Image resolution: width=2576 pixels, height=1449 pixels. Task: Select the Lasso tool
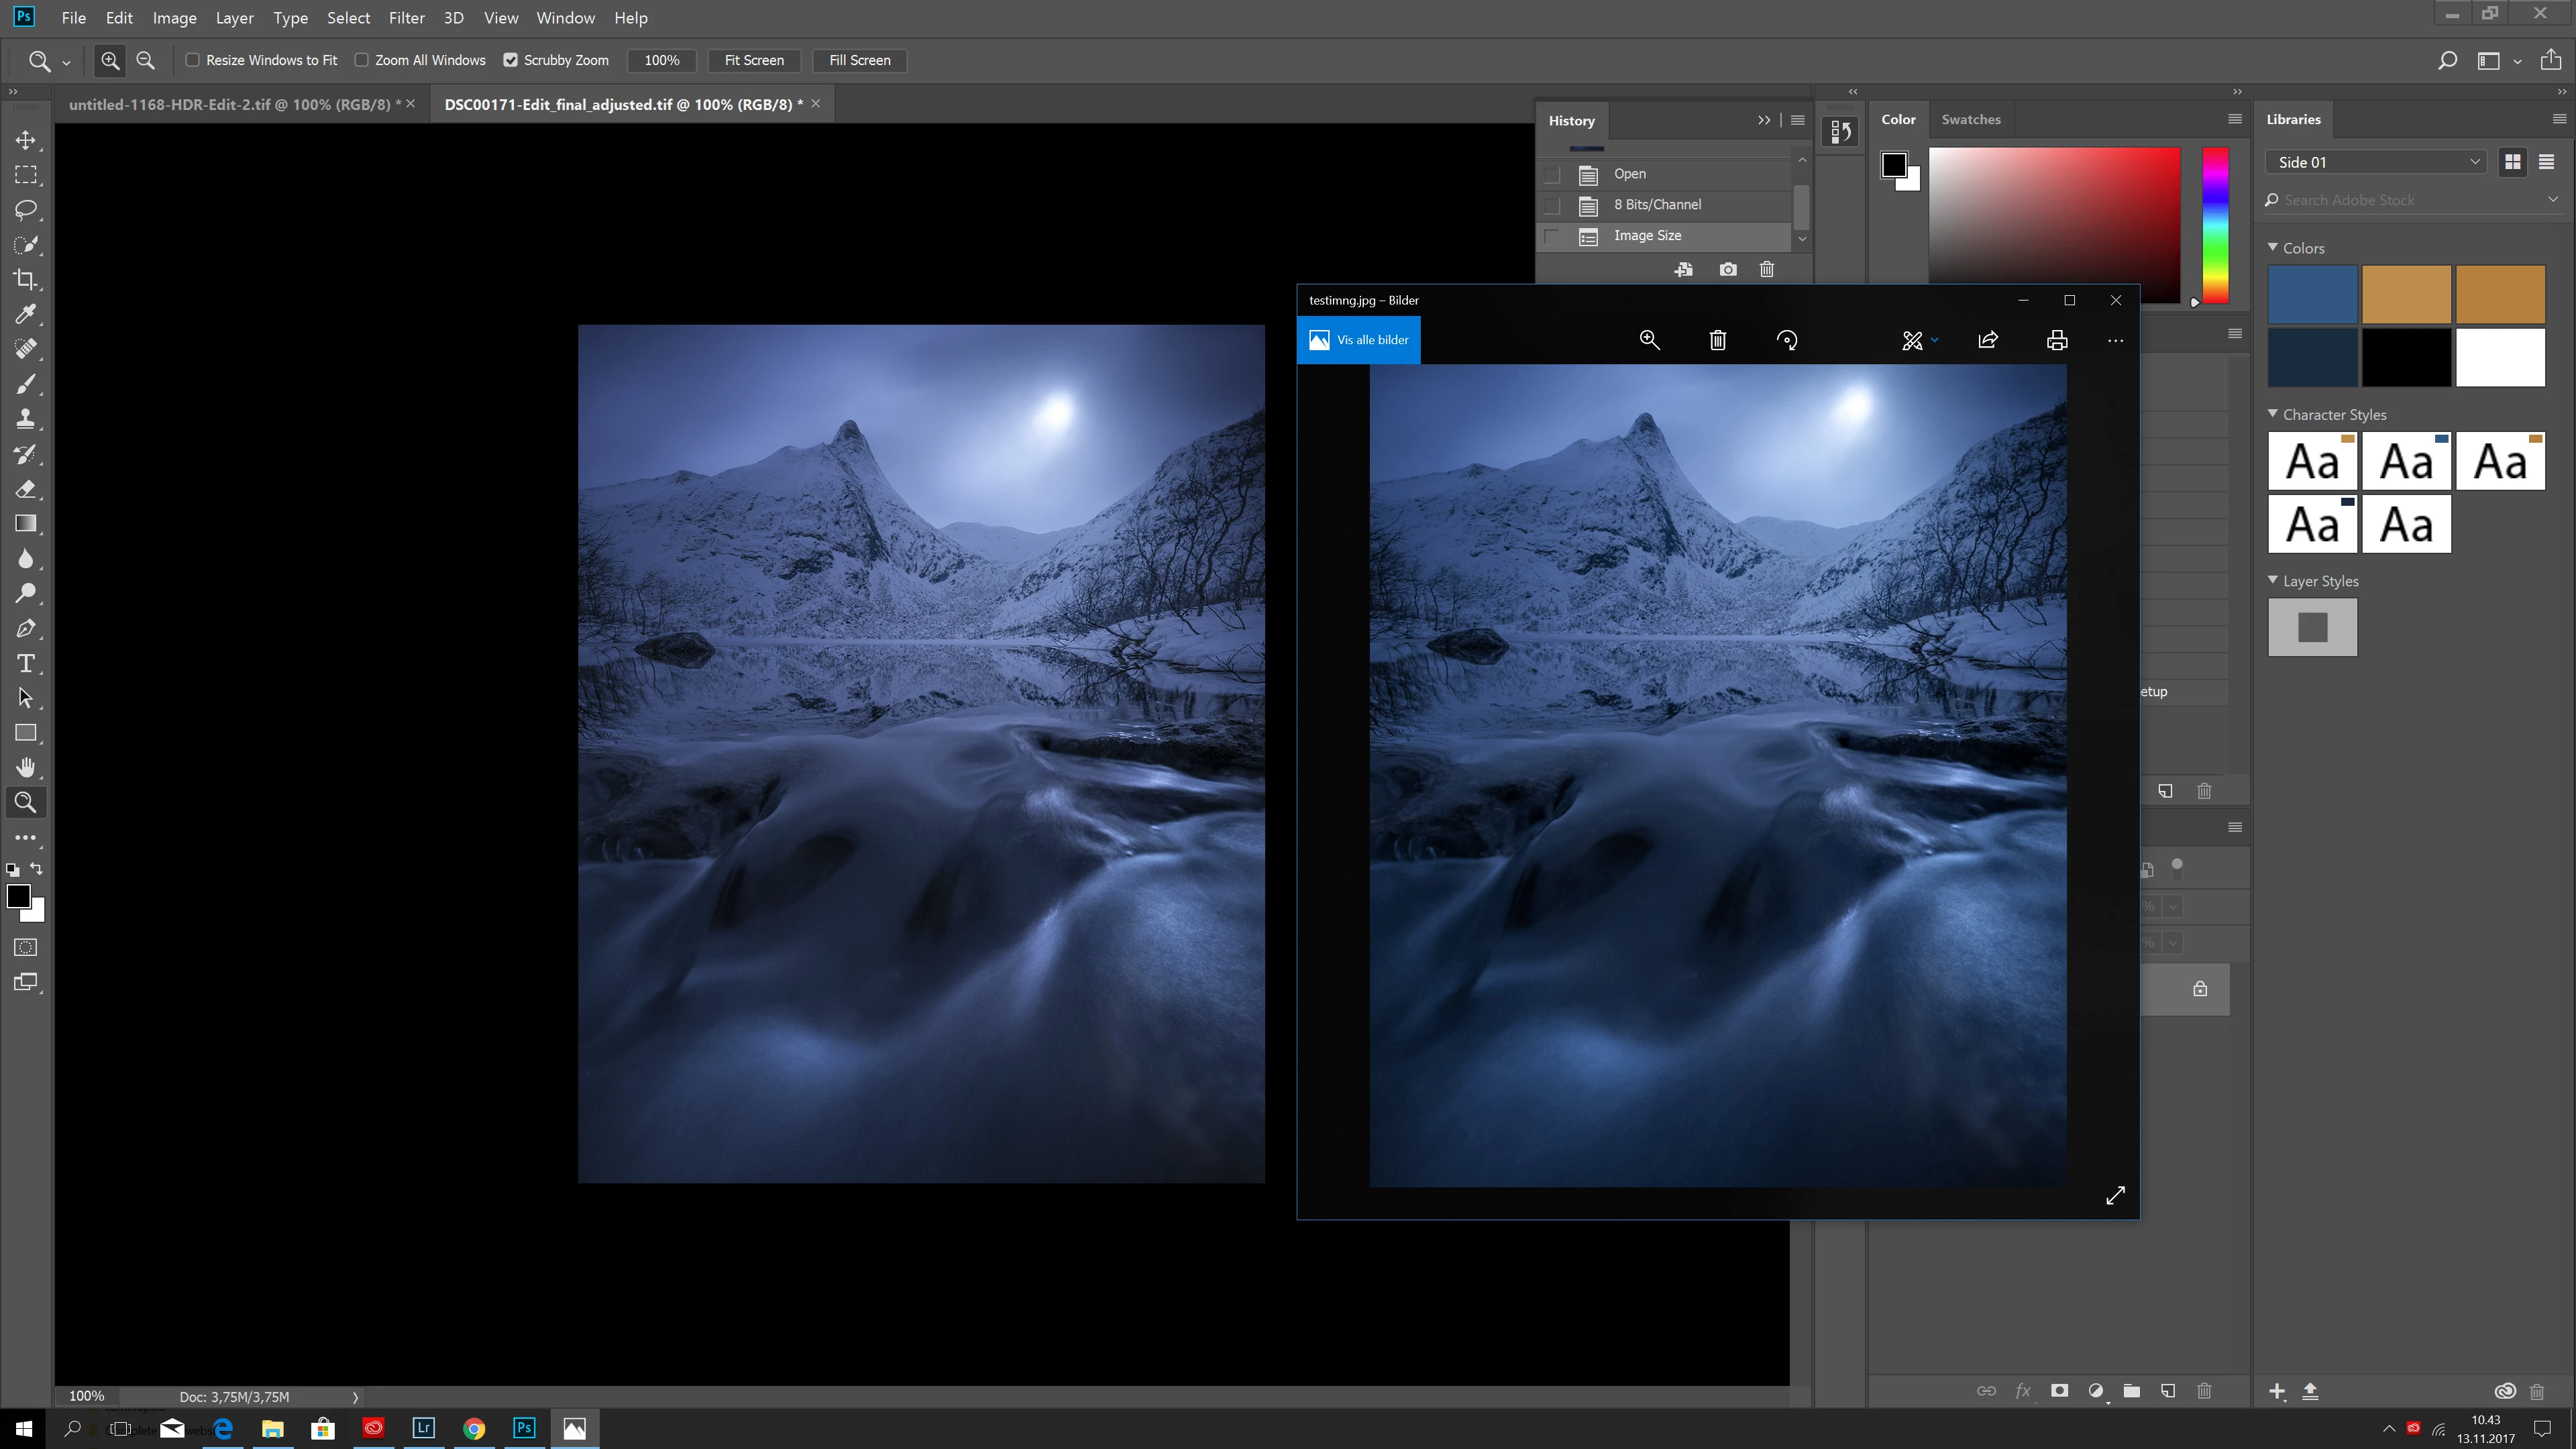(26, 210)
